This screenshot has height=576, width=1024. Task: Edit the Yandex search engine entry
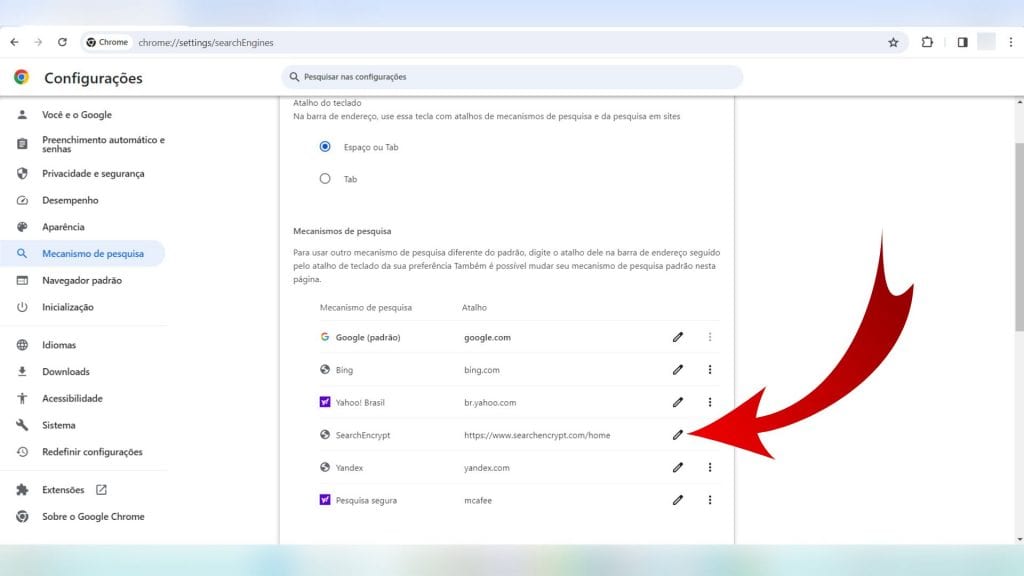coord(677,467)
